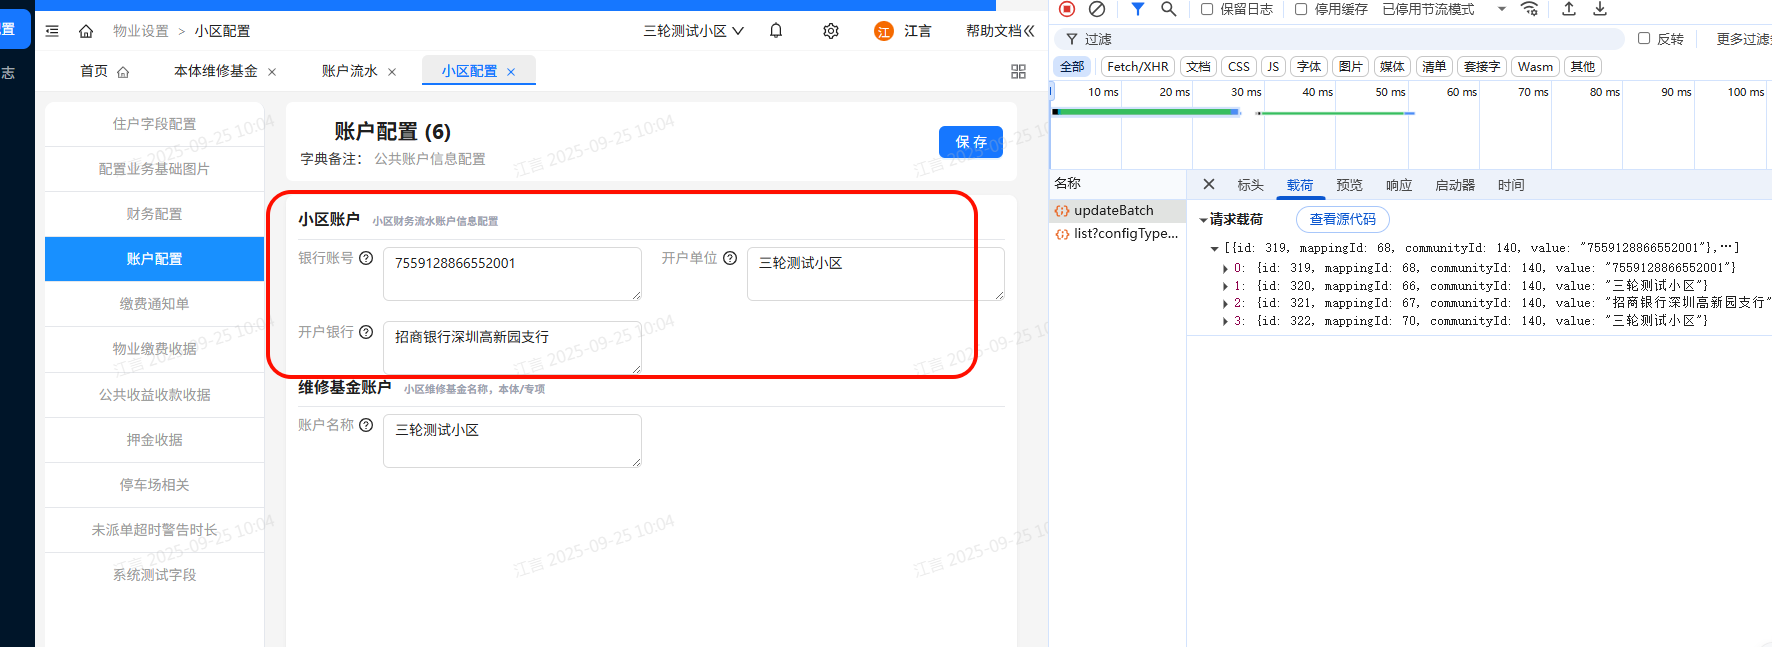Screen dimensions: 1772x647
Task: Switch to the 账户流水 tab
Action: 349,71
